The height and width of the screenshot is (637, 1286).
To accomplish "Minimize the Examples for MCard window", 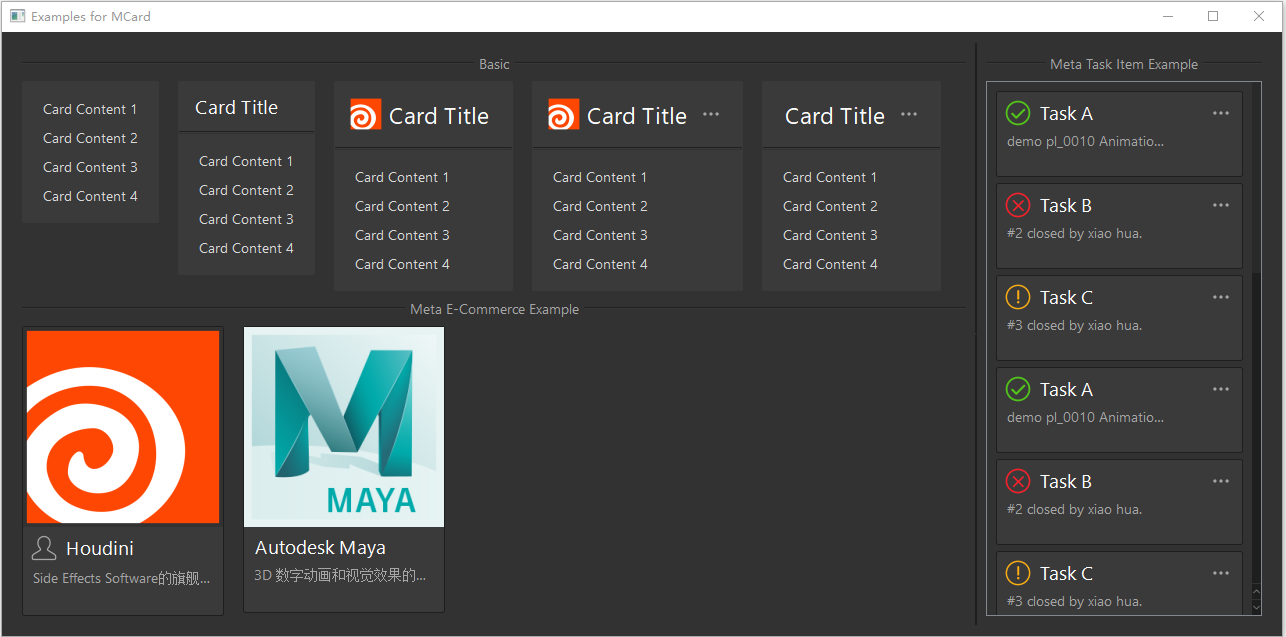I will 1167,16.
